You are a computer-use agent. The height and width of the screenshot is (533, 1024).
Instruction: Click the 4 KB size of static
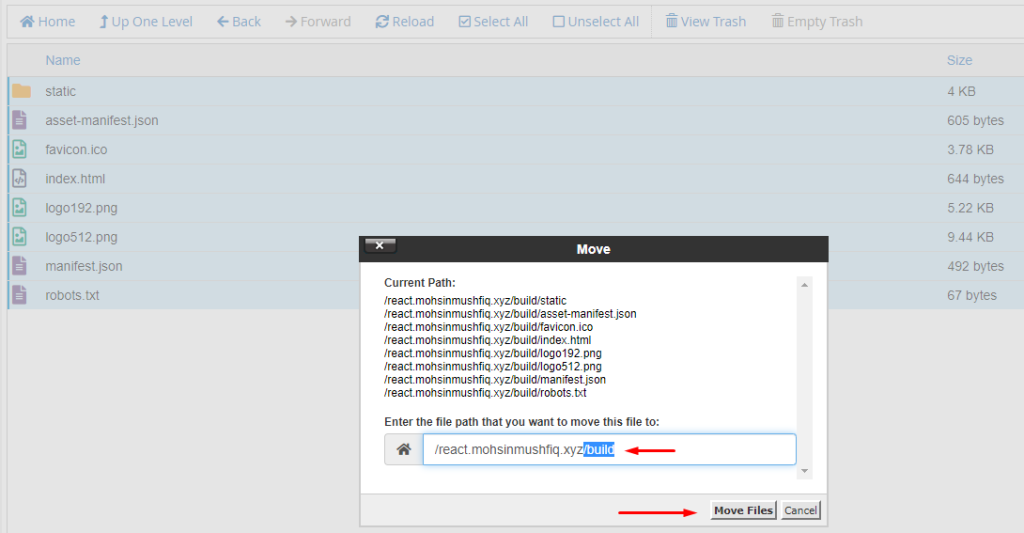coord(961,91)
